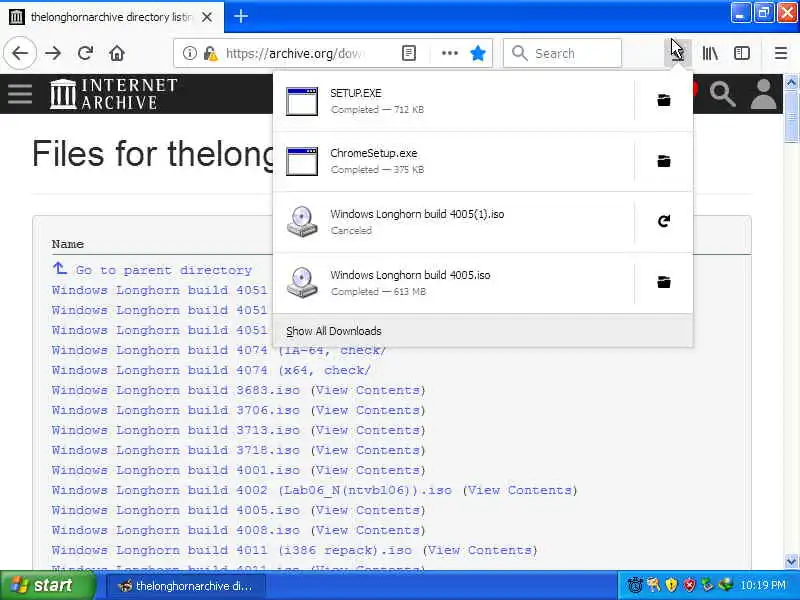Open a new tab with plus button
Screen dimensions: 800x600
tap(241, 16)
